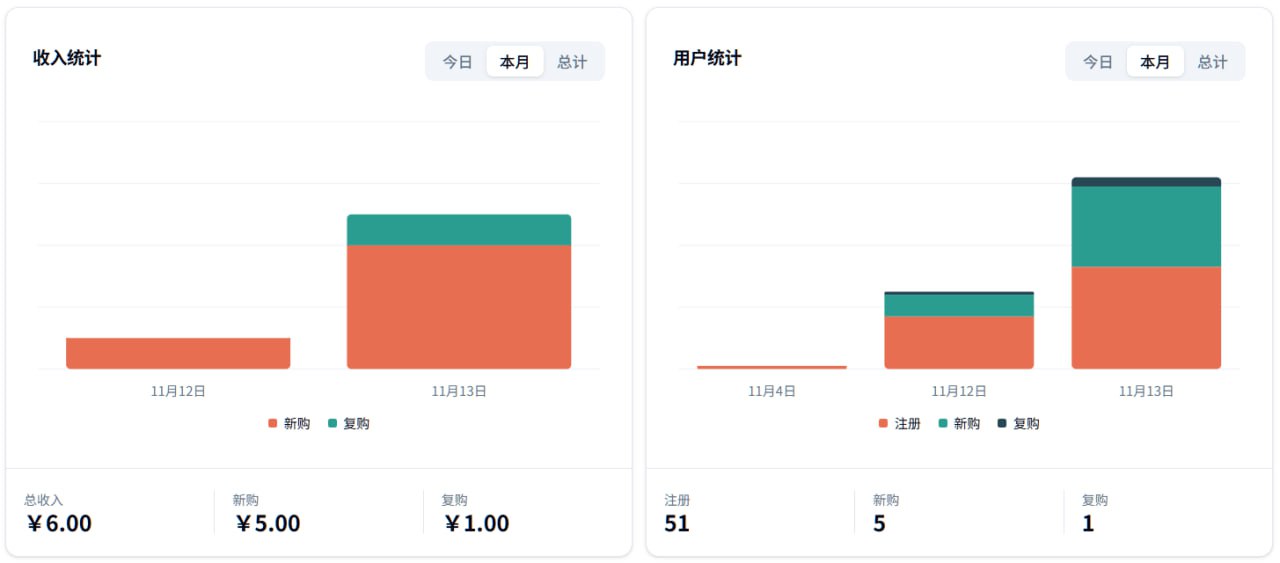
Task: Click orange 新购 segment of 11月13日 revenue bar
Action: (x=459, y=307)
